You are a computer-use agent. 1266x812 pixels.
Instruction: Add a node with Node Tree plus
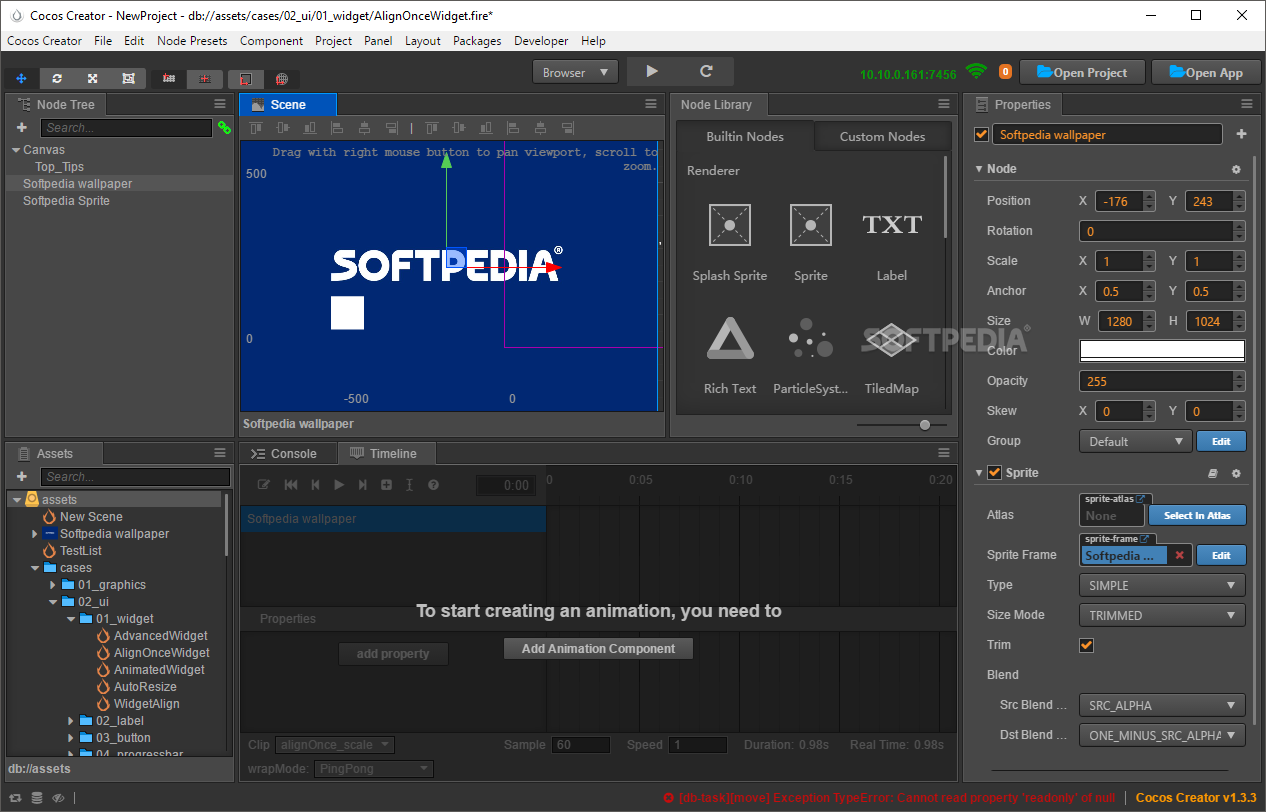click(22, 128)
